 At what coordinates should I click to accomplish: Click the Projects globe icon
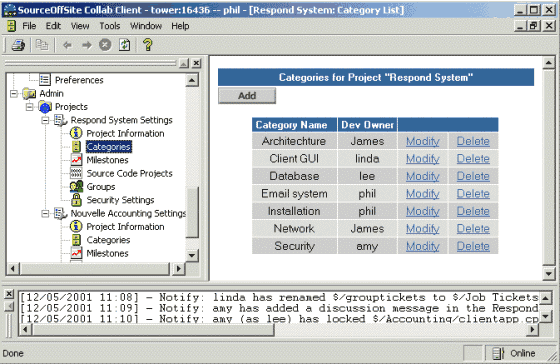[45, 107]
